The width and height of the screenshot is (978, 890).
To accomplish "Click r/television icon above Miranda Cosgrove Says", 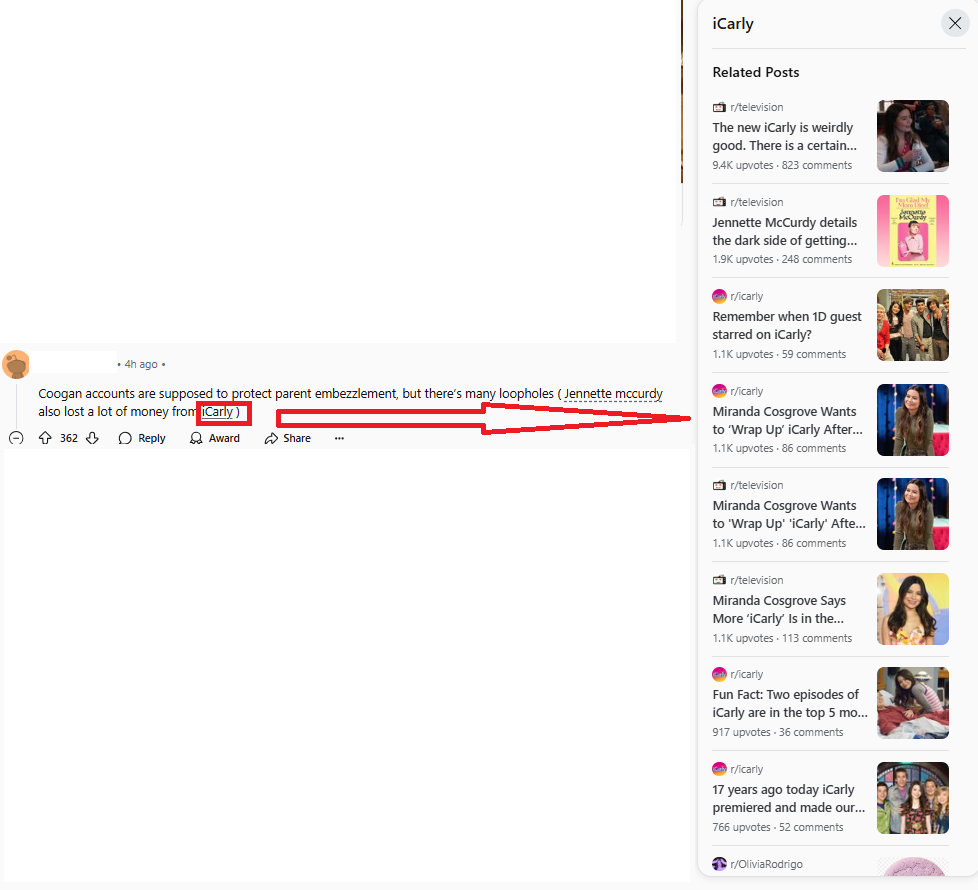I will (x=719, y=580).
